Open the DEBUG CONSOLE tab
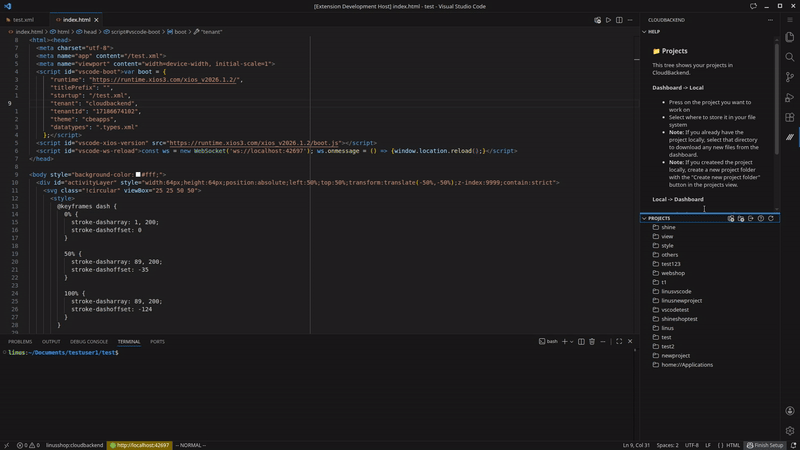800x450 pixels. pyautogui.click(x=89, y=341)
